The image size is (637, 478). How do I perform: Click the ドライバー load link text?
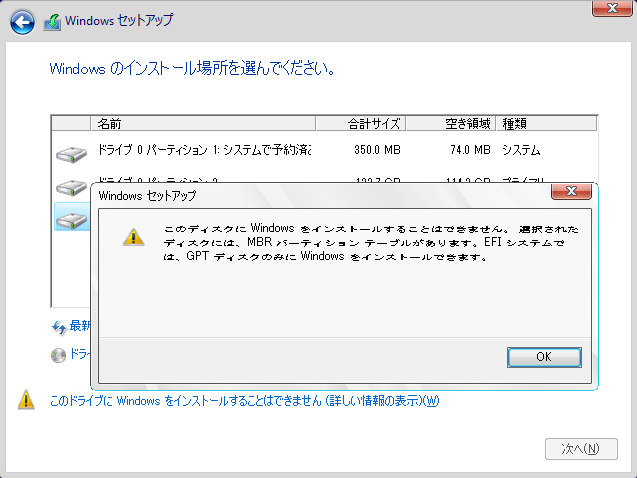click(x=80, y=354)
